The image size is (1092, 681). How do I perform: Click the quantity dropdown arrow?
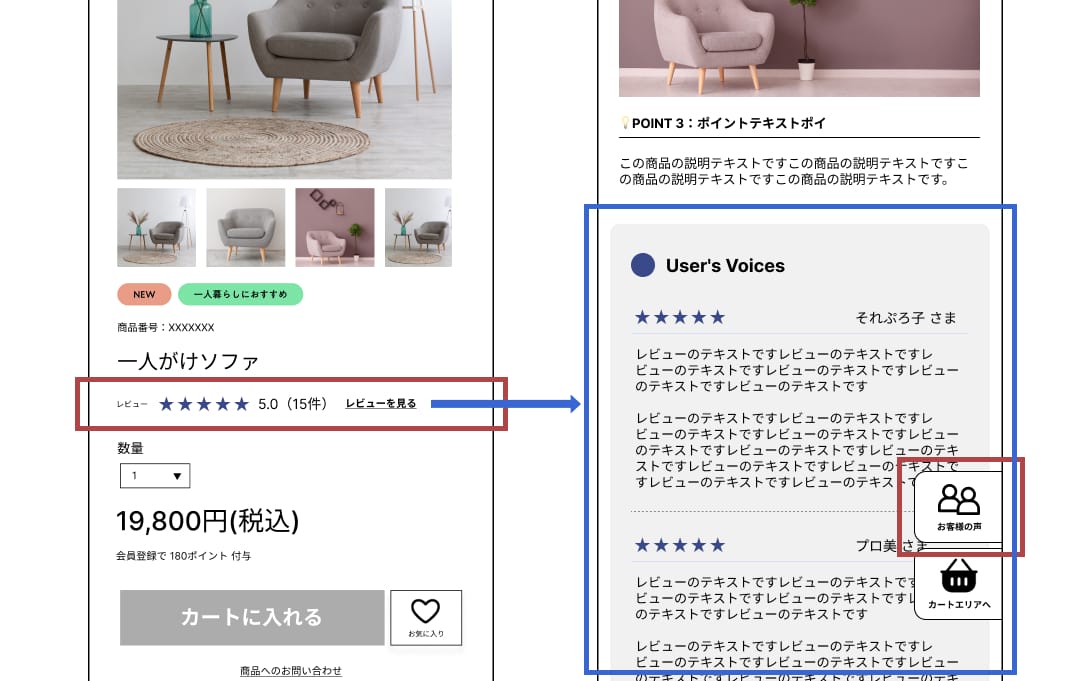(x=177, y=476)
